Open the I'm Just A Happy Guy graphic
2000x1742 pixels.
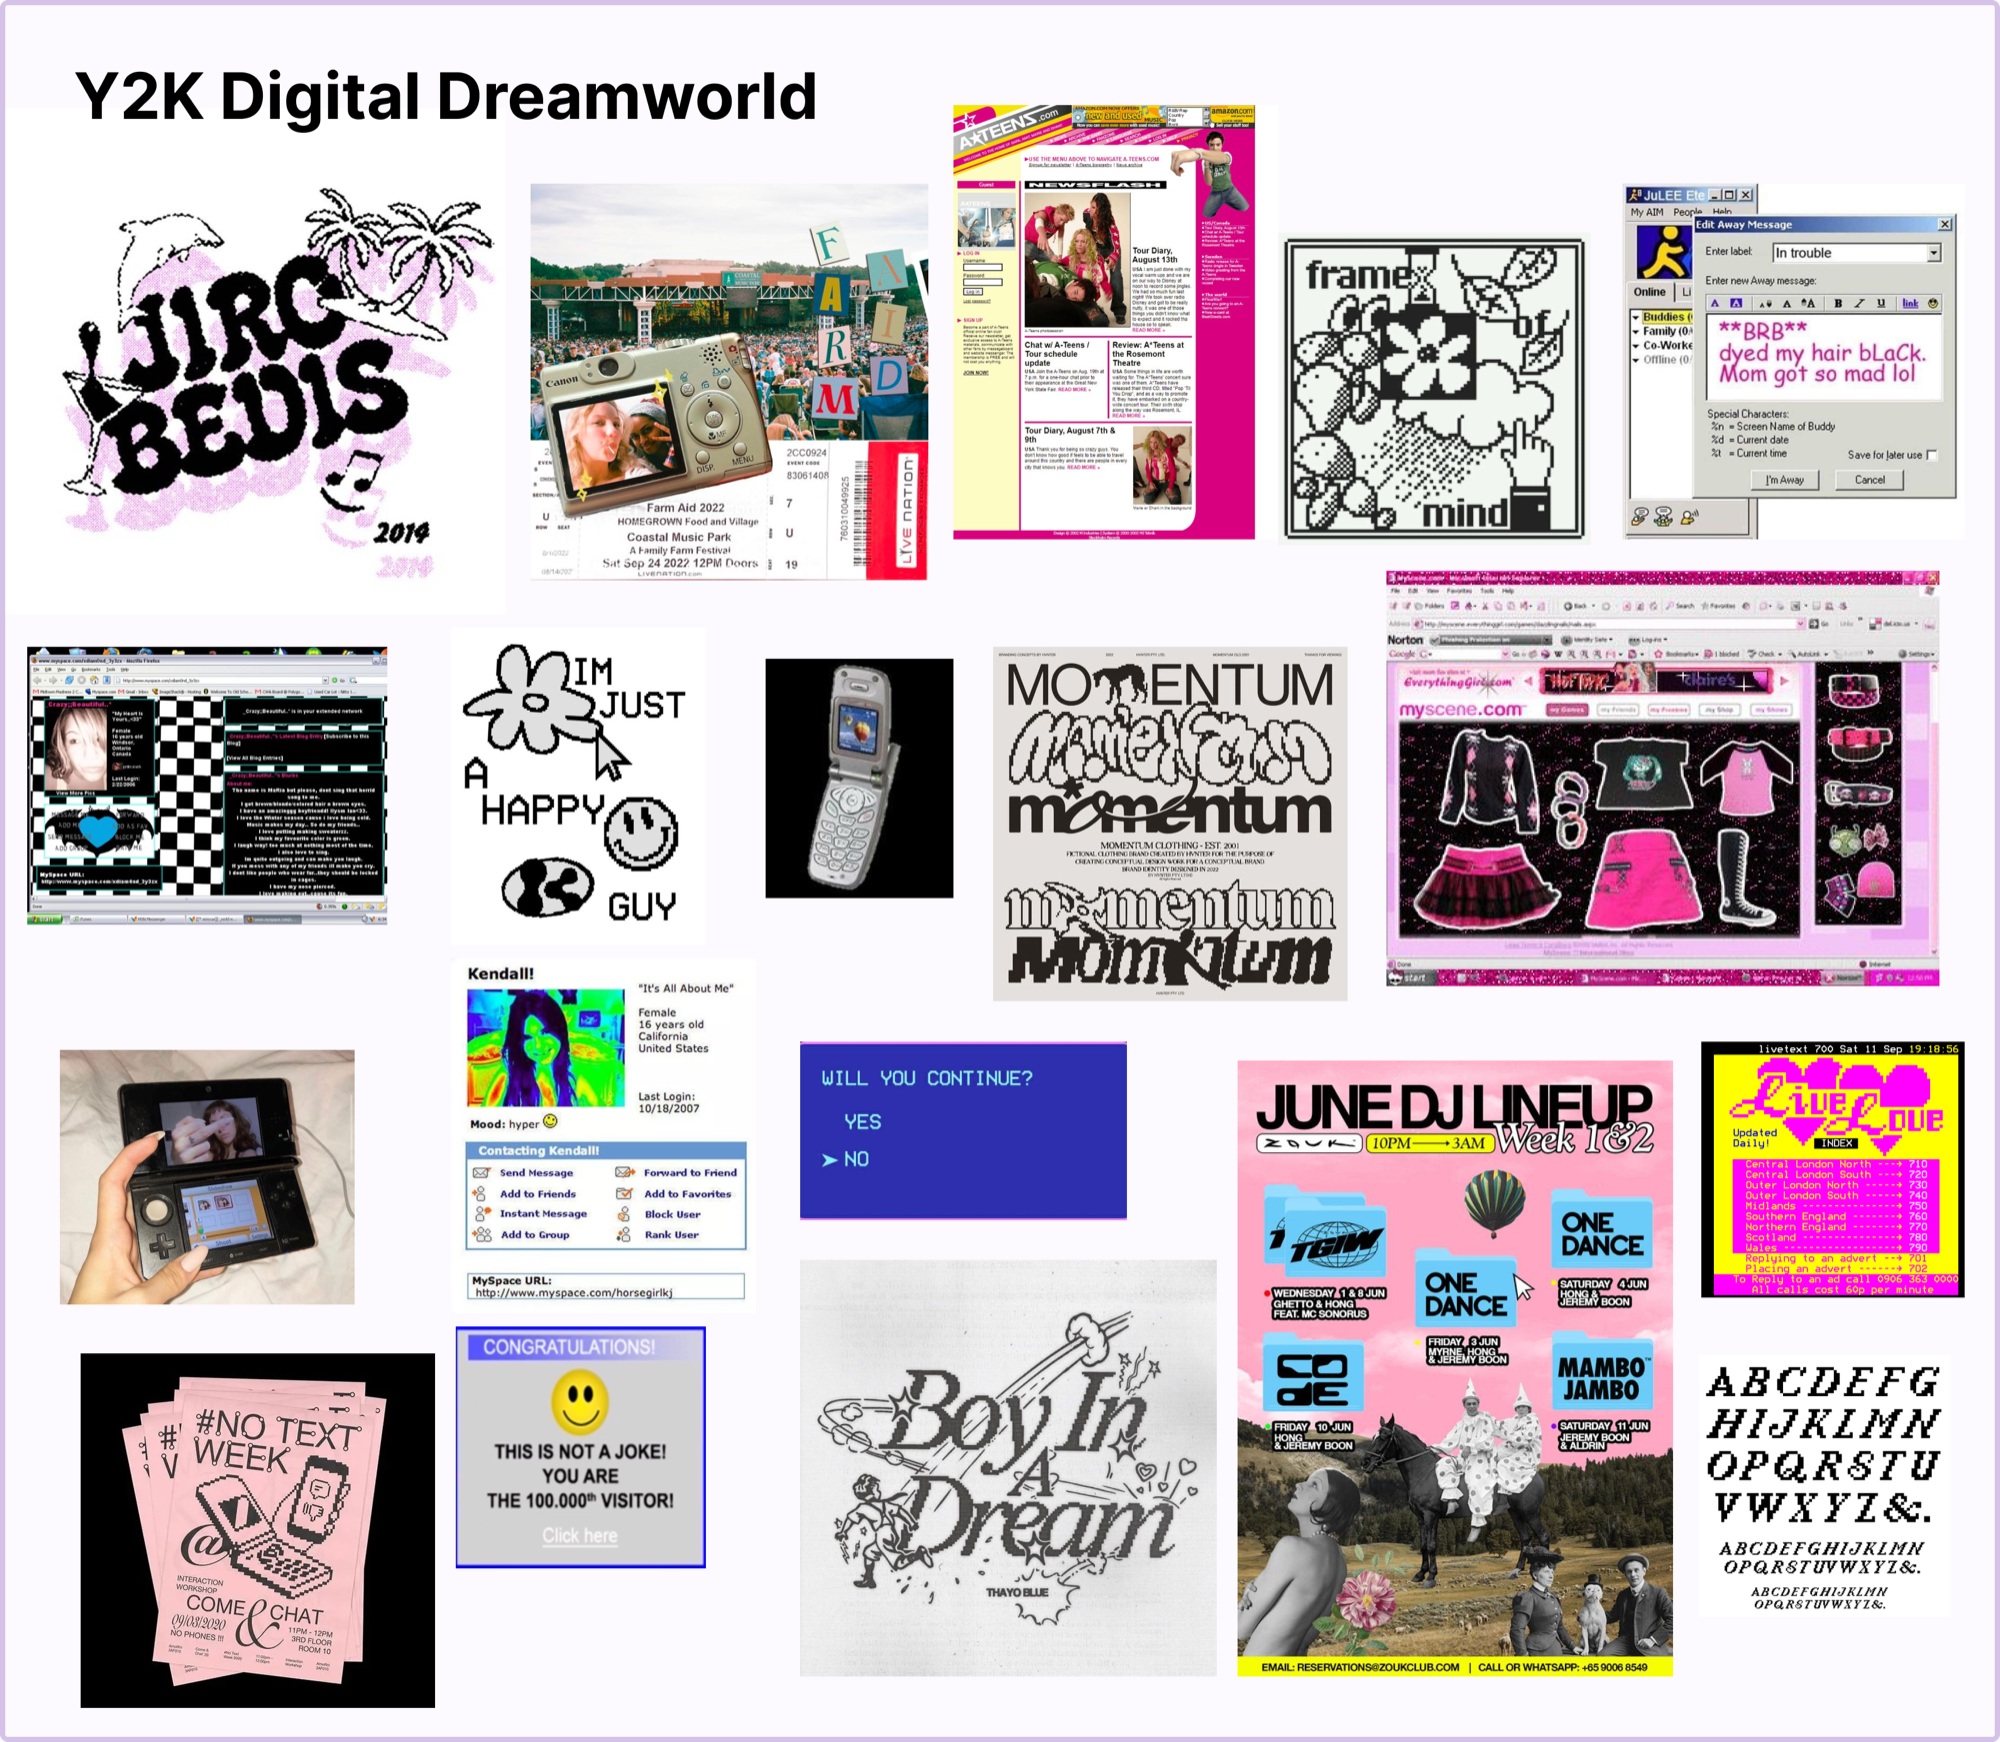[x=578, y=786]
